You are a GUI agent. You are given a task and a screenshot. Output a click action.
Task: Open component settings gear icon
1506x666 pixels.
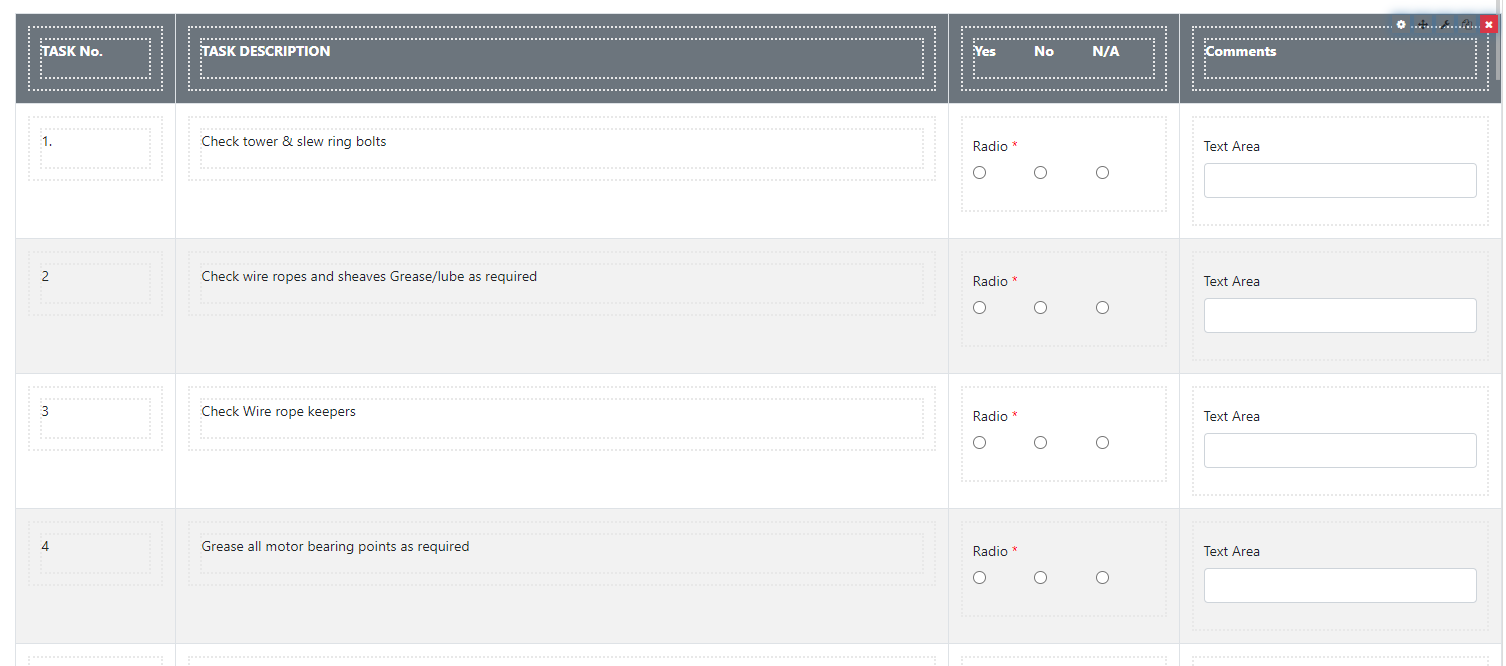pyautogui.click(x=1401, y=24)
